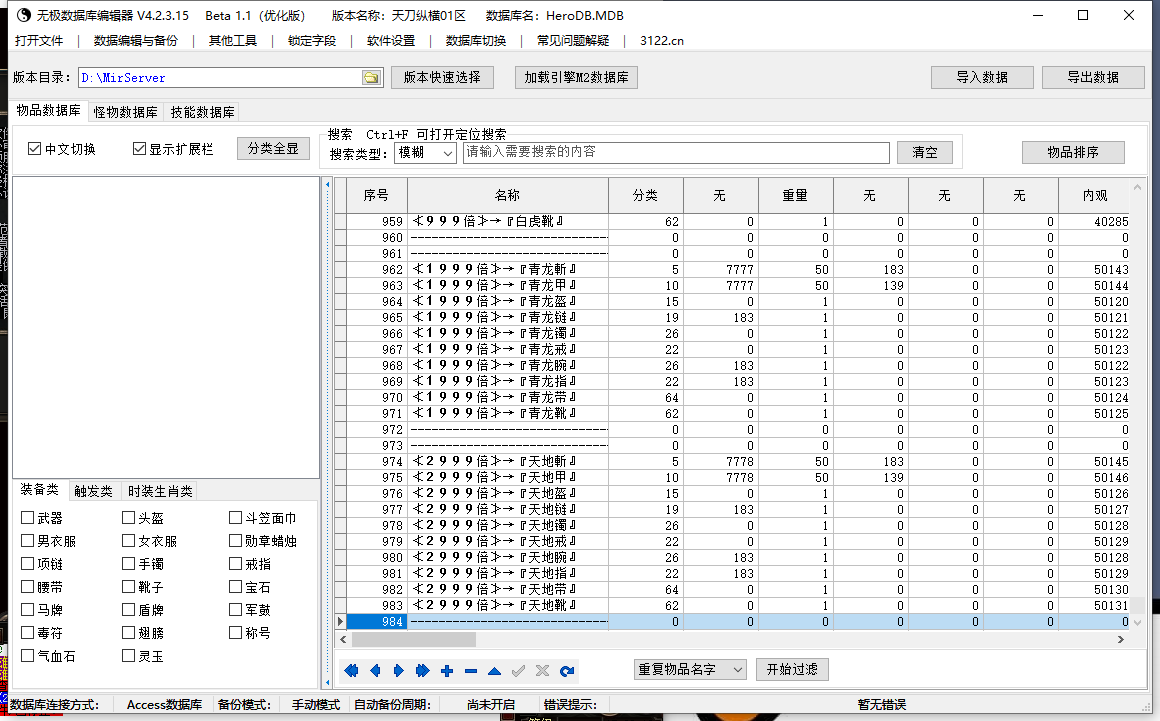Toggle the 显示扩展栏 checkbox
This screenshot has width=1160, height=721.
click(x=139, y=149)
